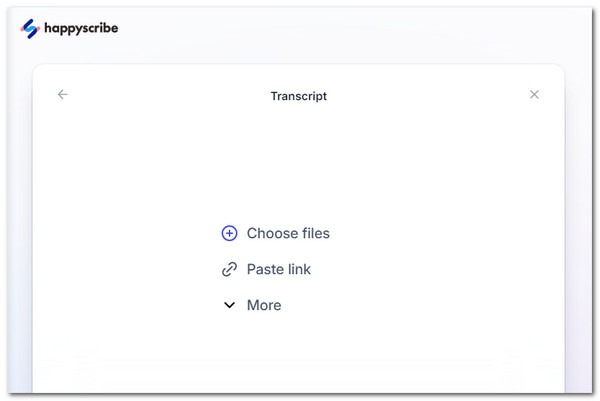Select the Choose files option

pyautogui.click(x=276, y=233)
